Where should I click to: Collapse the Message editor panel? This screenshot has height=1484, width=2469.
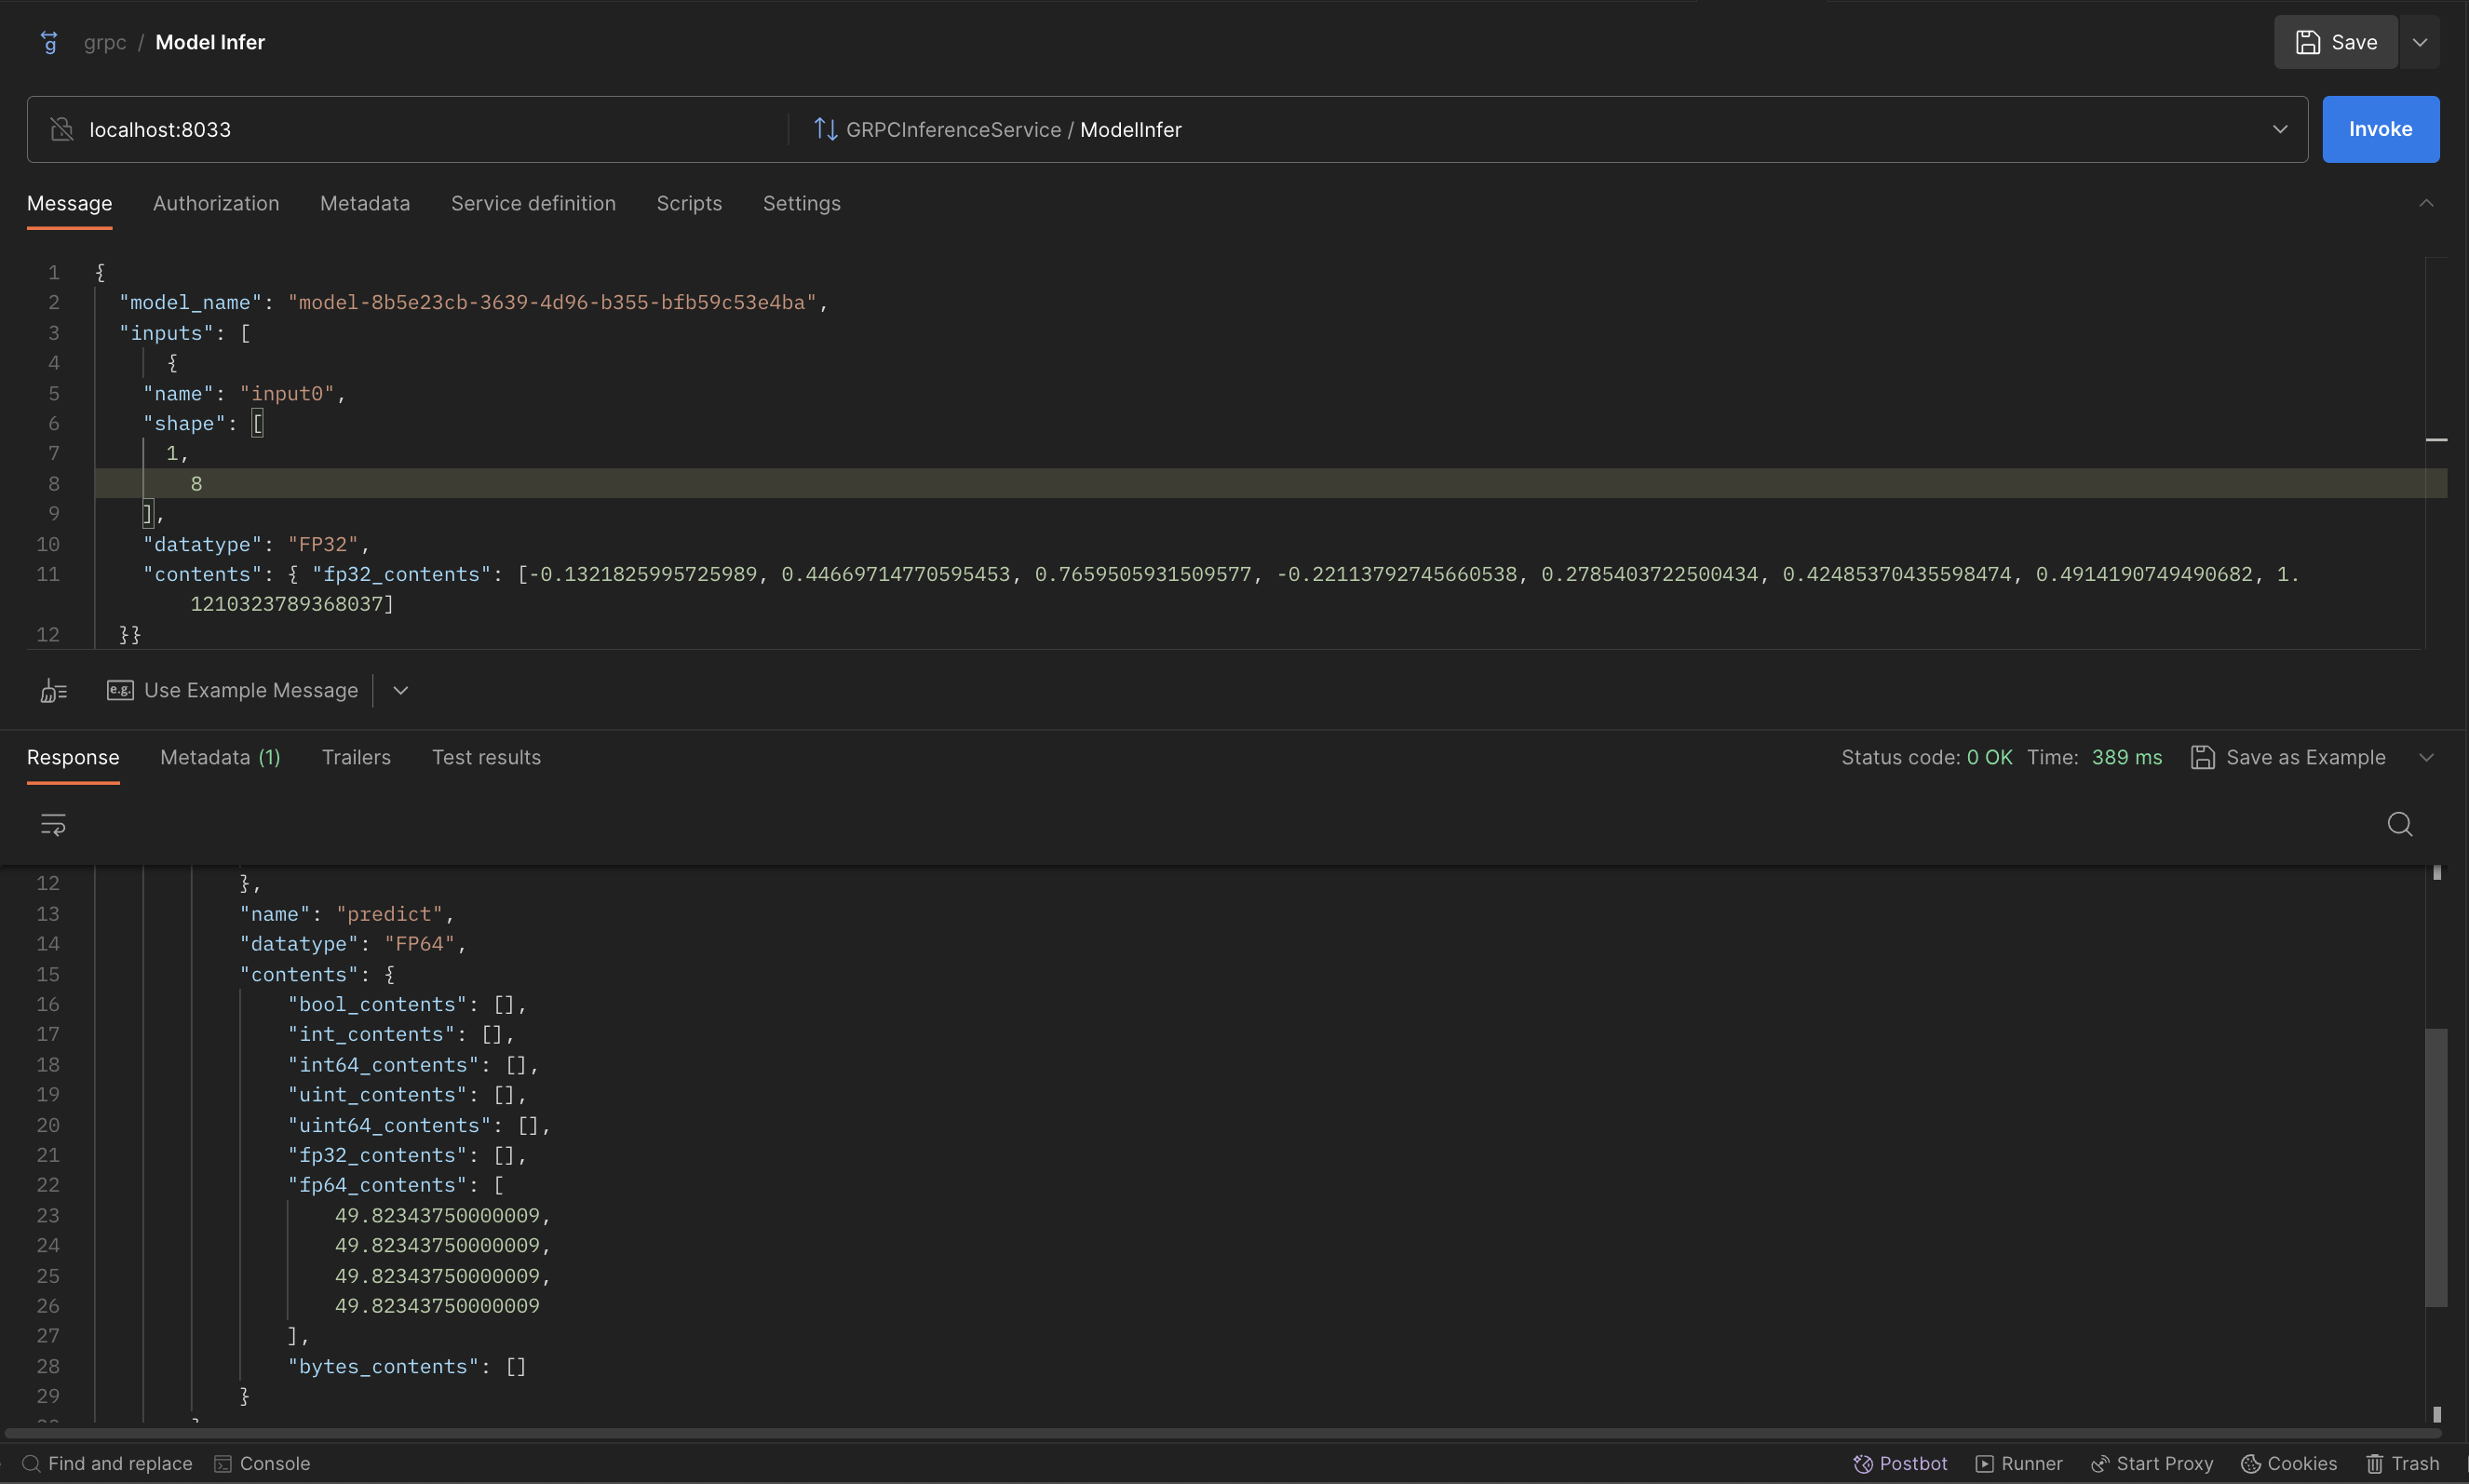2427,202
